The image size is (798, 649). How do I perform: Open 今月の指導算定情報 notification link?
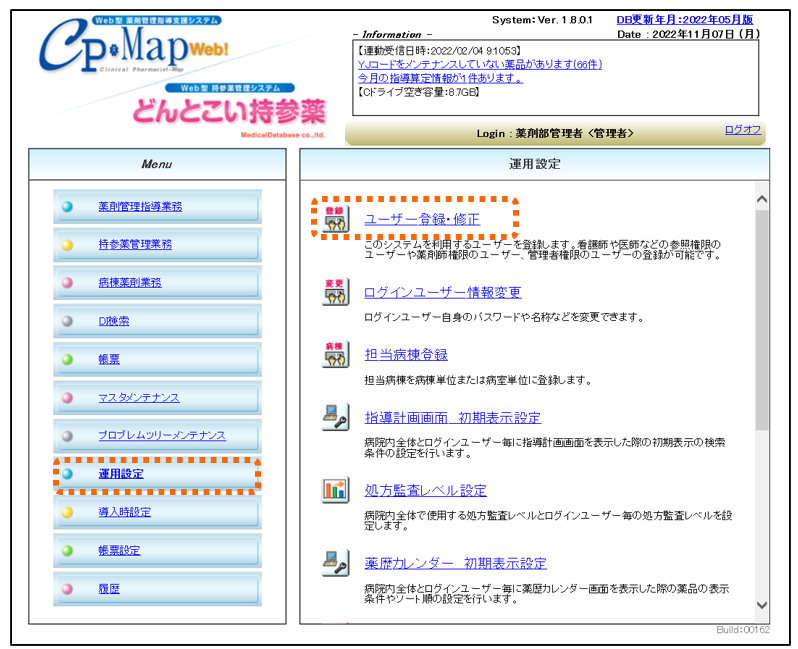tap(439, 78)
